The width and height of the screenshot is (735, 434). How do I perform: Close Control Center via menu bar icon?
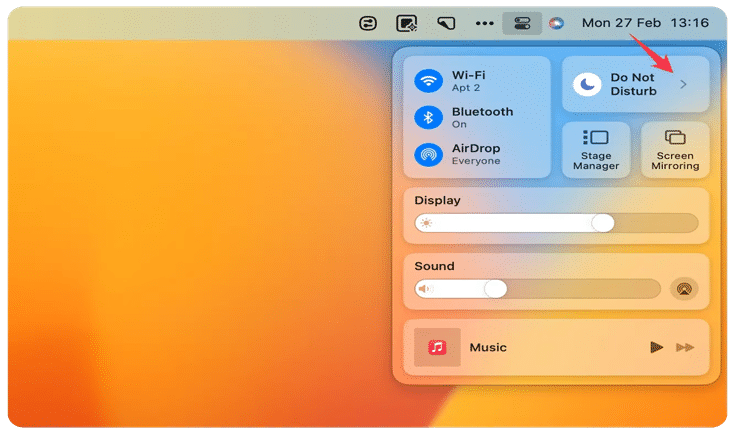pyautogui.click(x=521, y=23)
